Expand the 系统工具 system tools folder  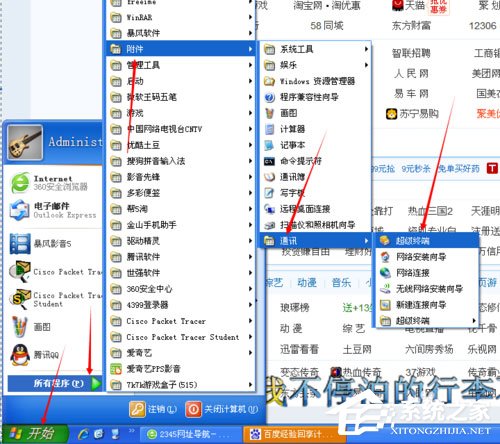click(x=315, y=49)
